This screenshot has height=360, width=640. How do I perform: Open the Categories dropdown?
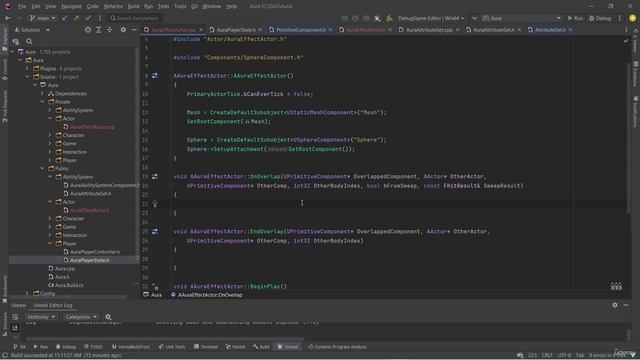tap(80, 317)
